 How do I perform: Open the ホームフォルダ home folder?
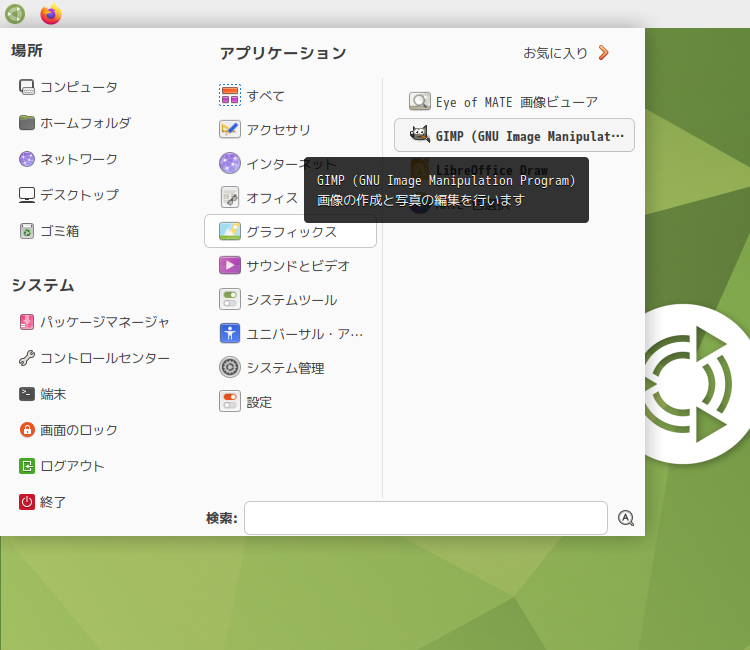pyautogui.click(x=75, y=123)
